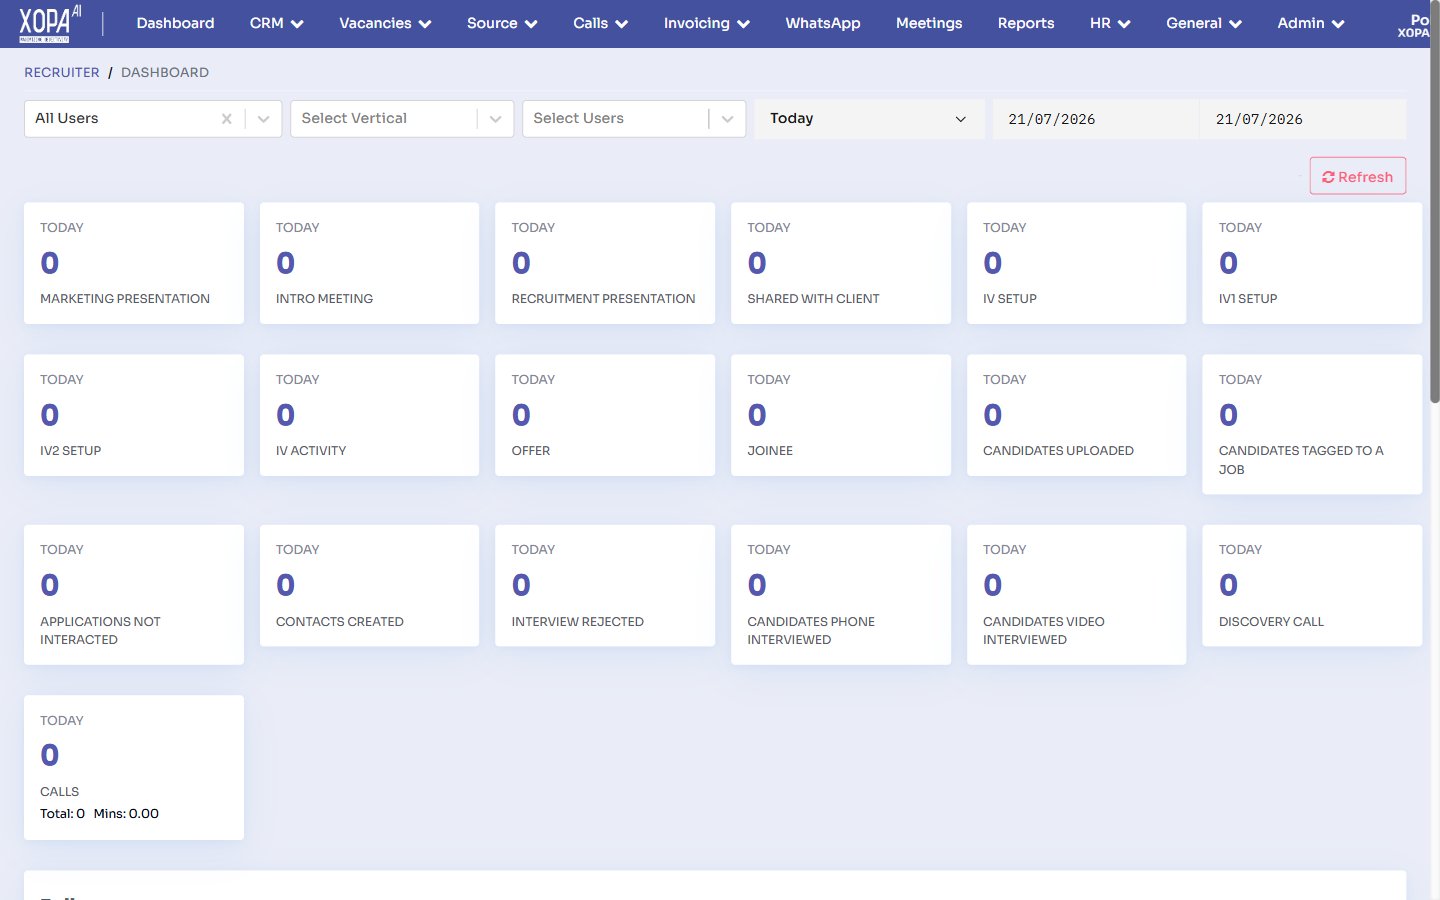Open the Meetings page
The height and width of the screenshot is (900, 1440).
coord(929,23)
